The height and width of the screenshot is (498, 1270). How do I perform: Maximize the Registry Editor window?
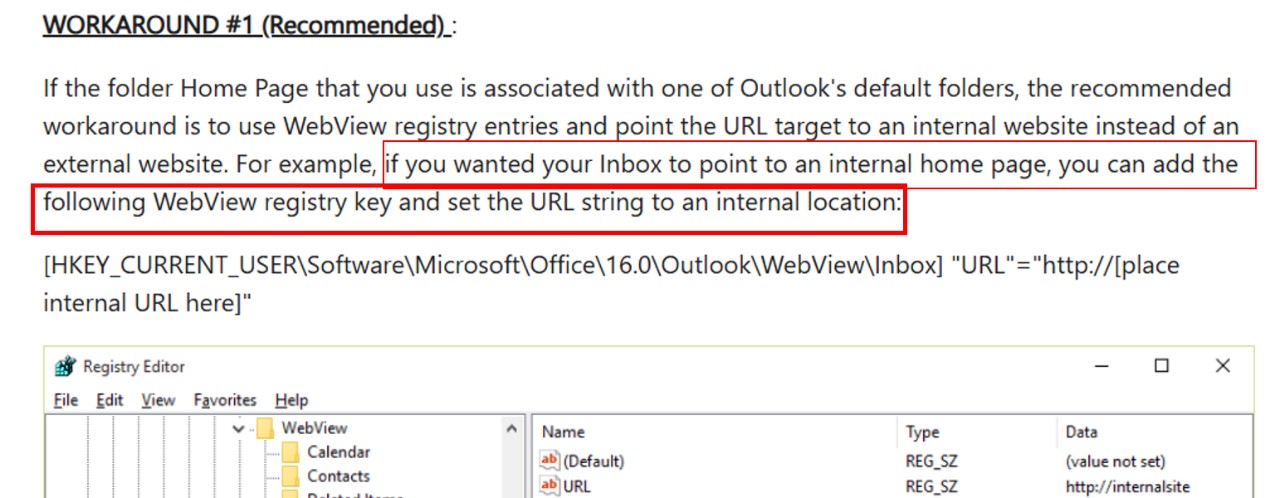tap(1161, 366)
